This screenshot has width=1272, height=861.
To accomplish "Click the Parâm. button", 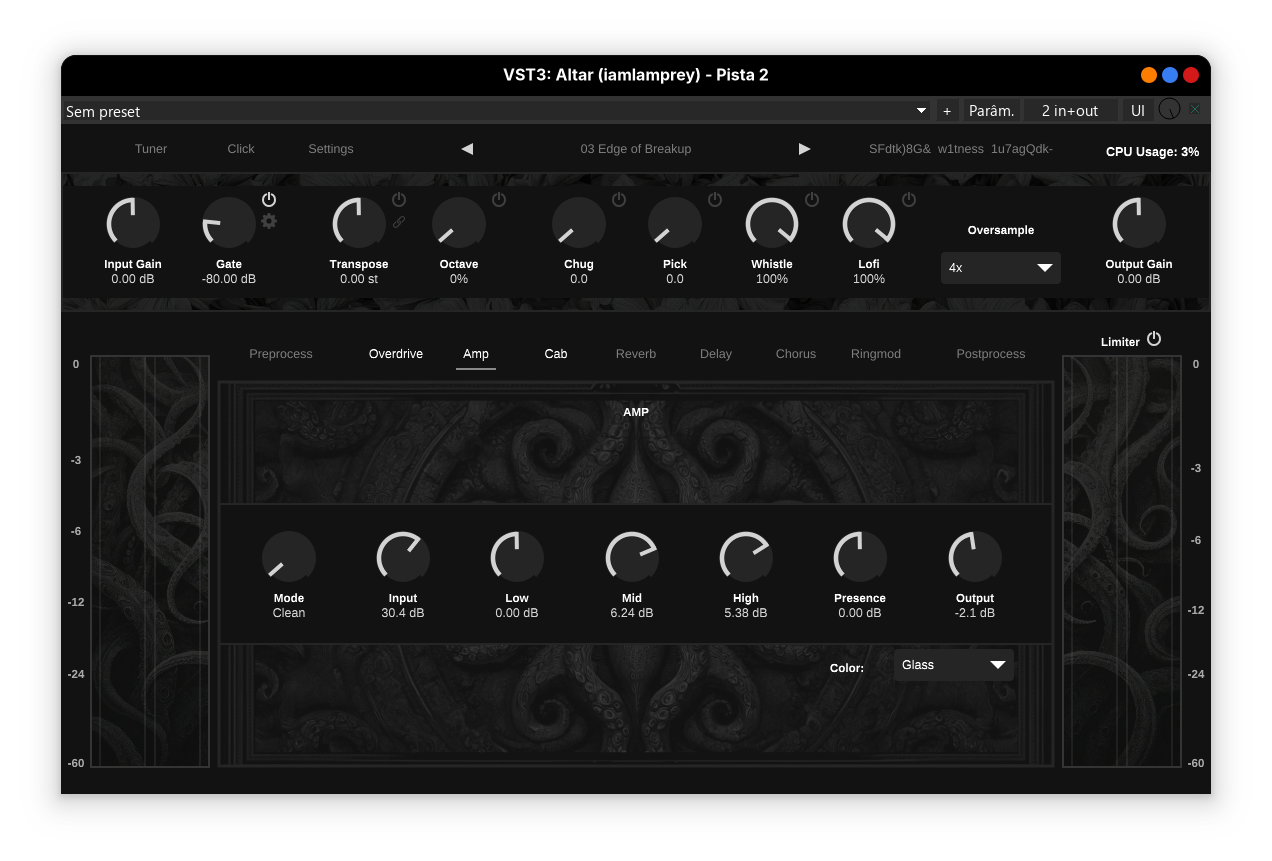I will 991,111.
